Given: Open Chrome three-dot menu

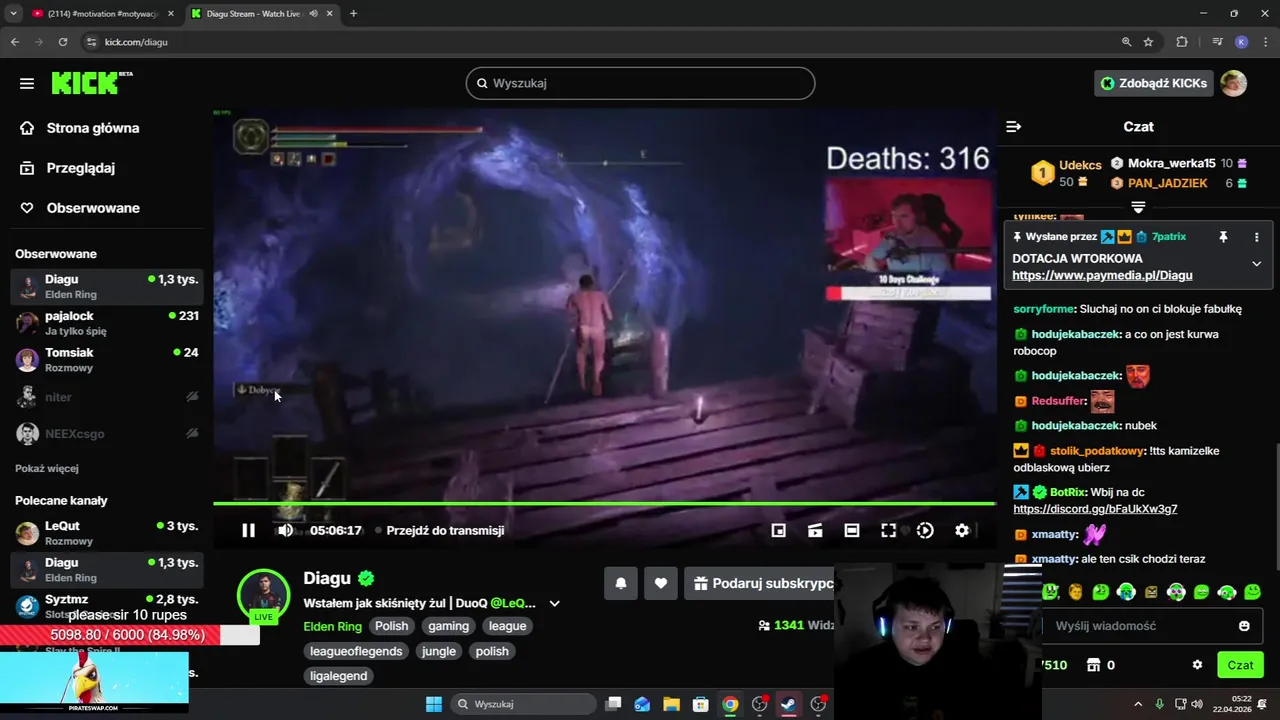Looking at the screenshot, I should tap(1264, 42).
